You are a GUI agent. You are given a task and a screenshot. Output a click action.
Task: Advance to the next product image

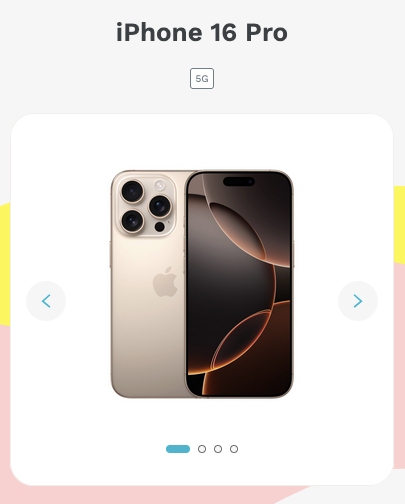[x=358, y=301]
